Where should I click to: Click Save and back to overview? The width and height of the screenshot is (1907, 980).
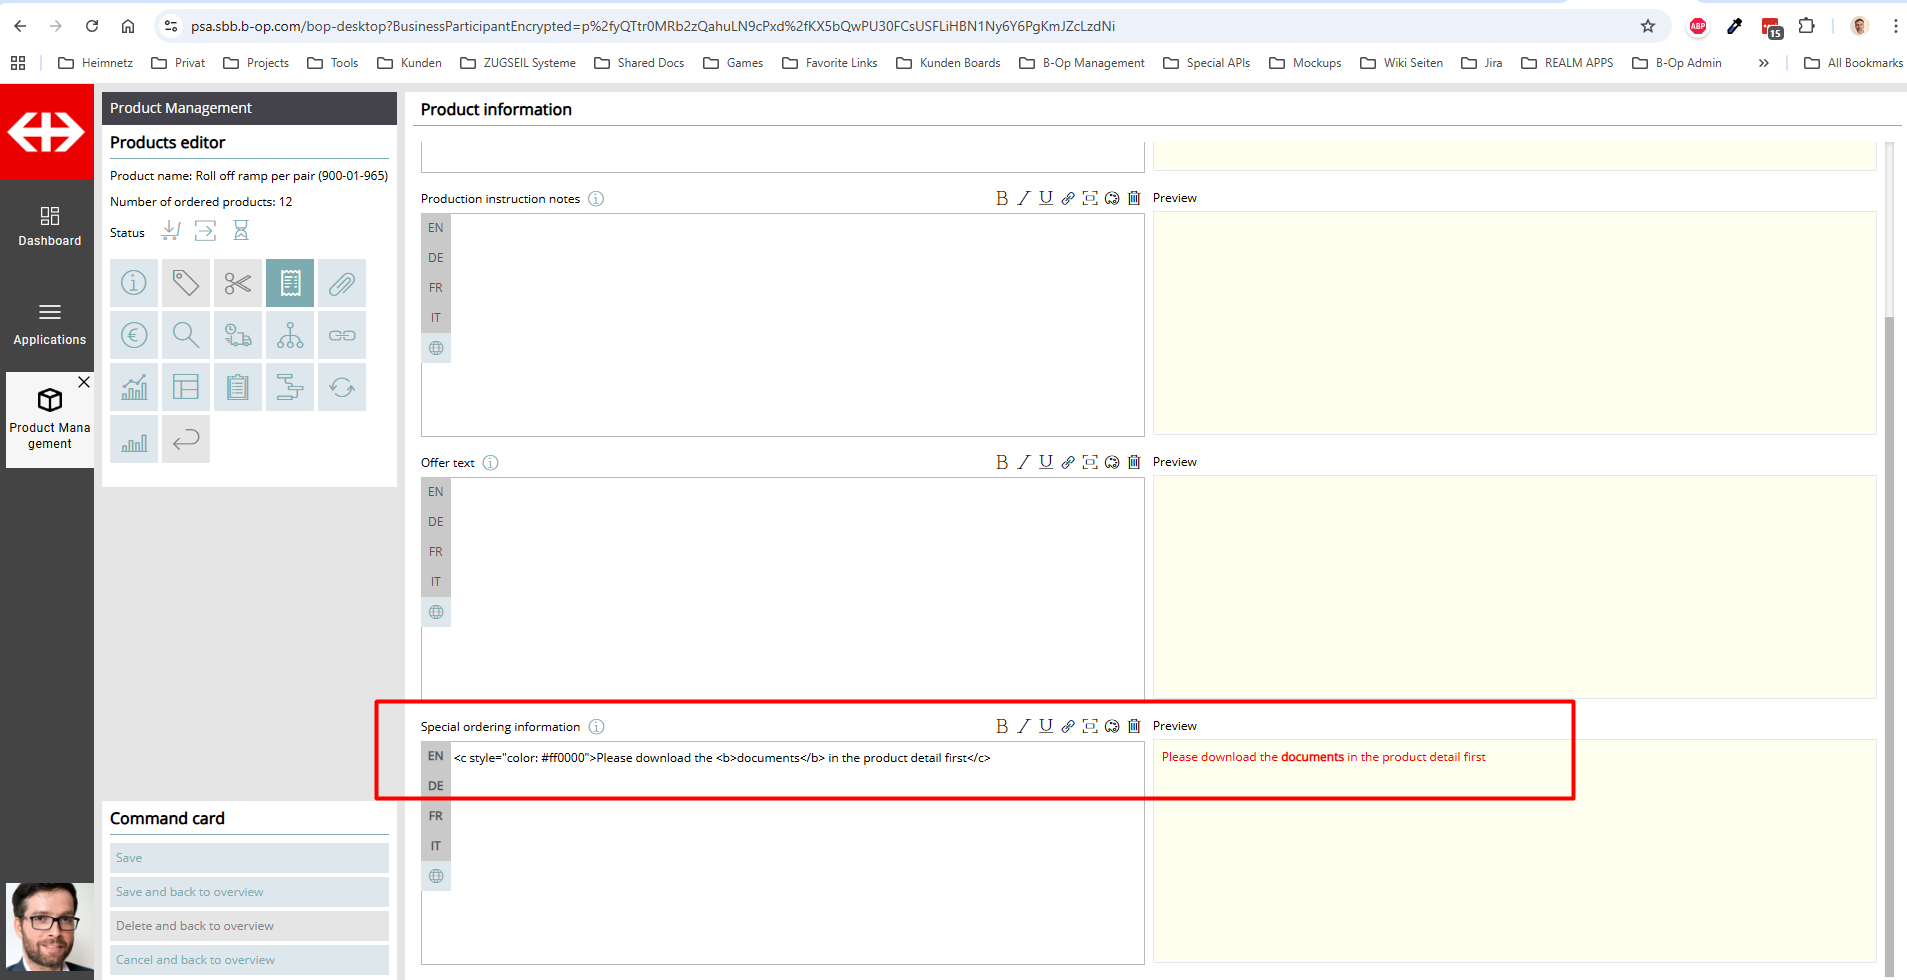249,892
